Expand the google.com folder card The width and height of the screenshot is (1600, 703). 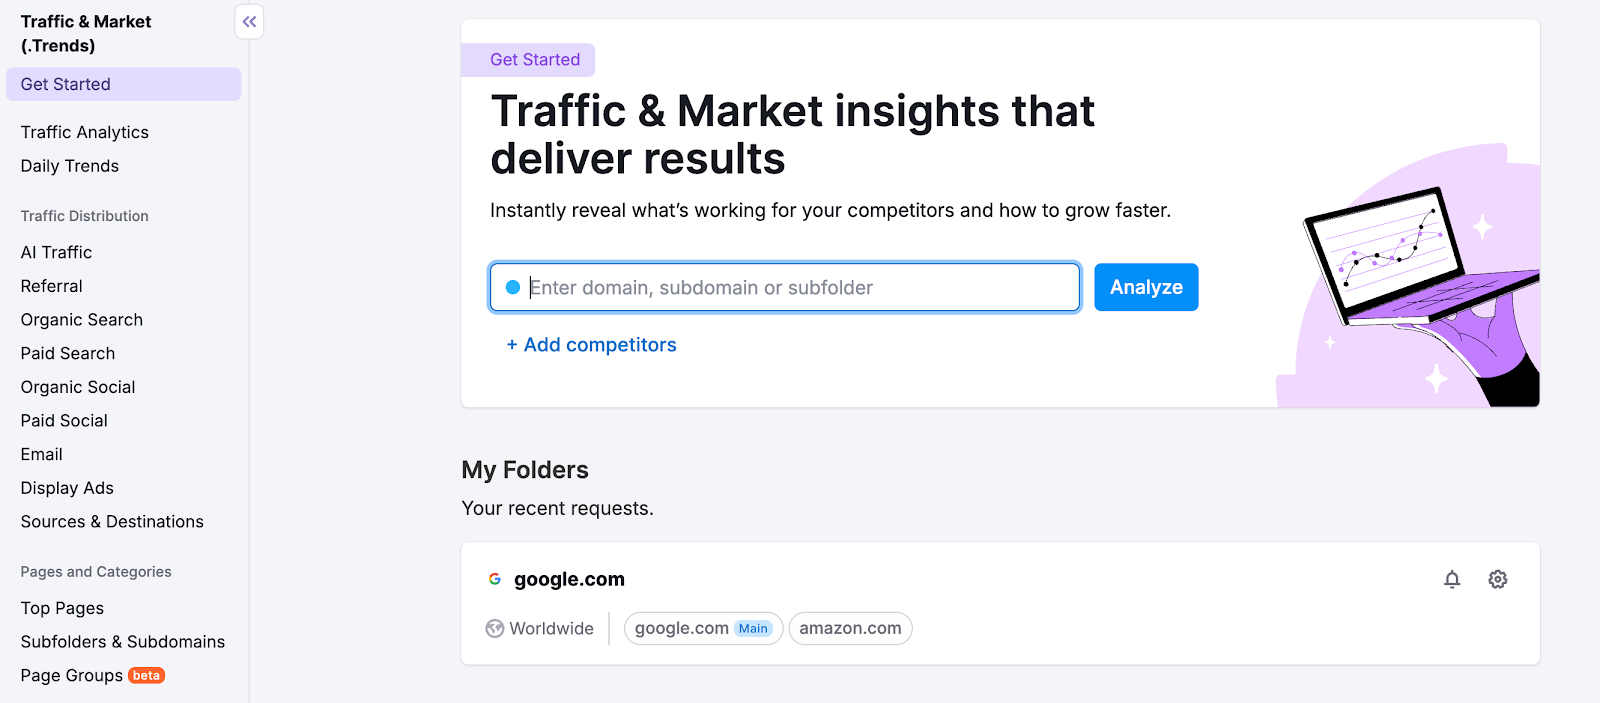click(x=568, y=578)
